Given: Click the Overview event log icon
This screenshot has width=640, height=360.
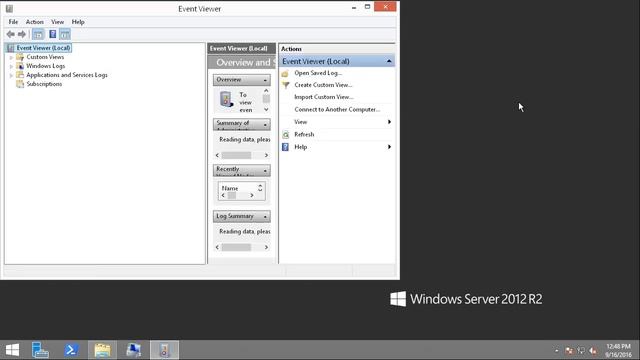Looking at the screenshot, I should [226, 100].
